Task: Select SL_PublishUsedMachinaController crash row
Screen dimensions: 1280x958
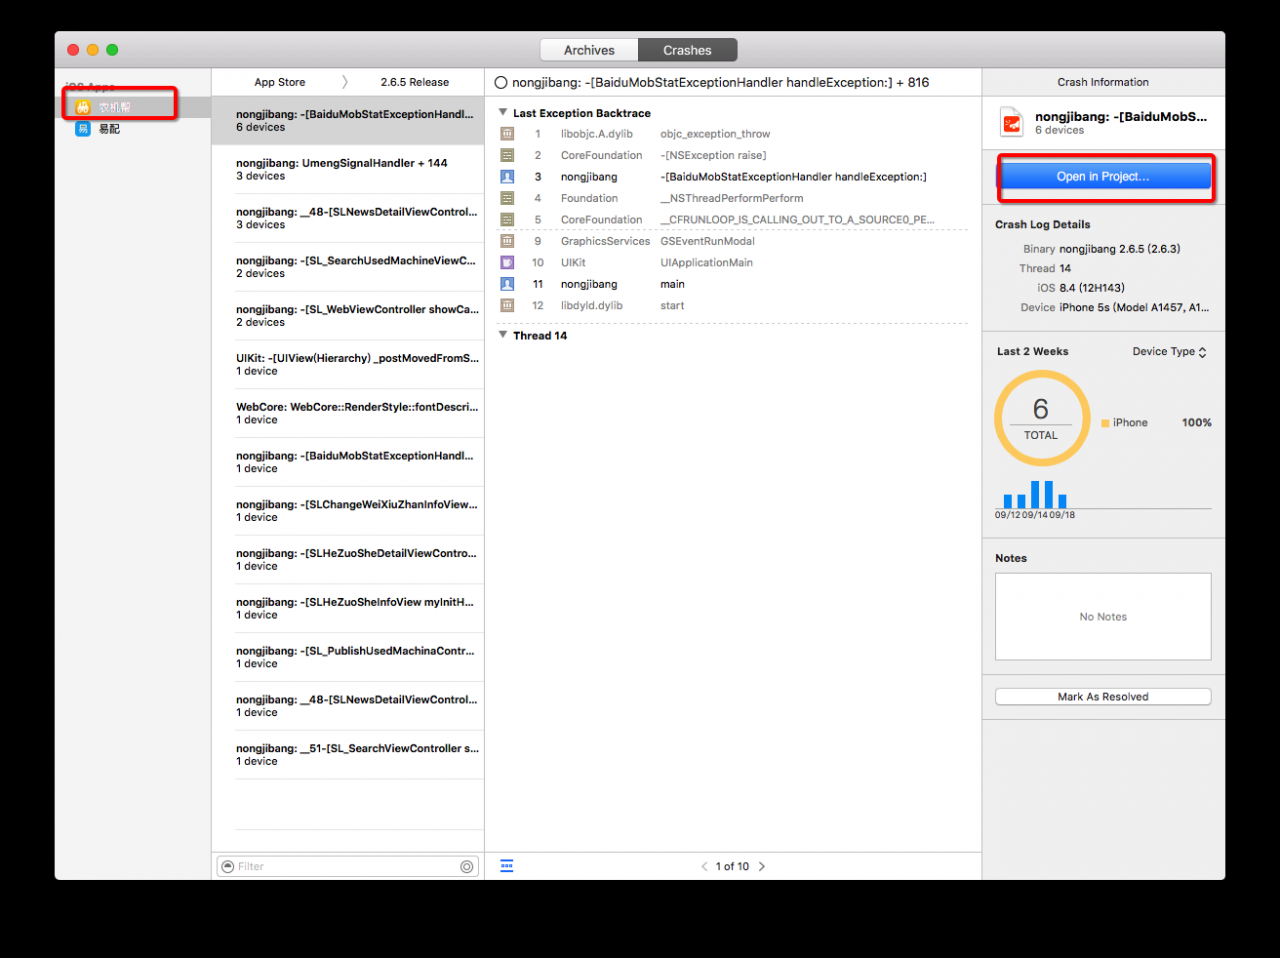Action: 348,657
